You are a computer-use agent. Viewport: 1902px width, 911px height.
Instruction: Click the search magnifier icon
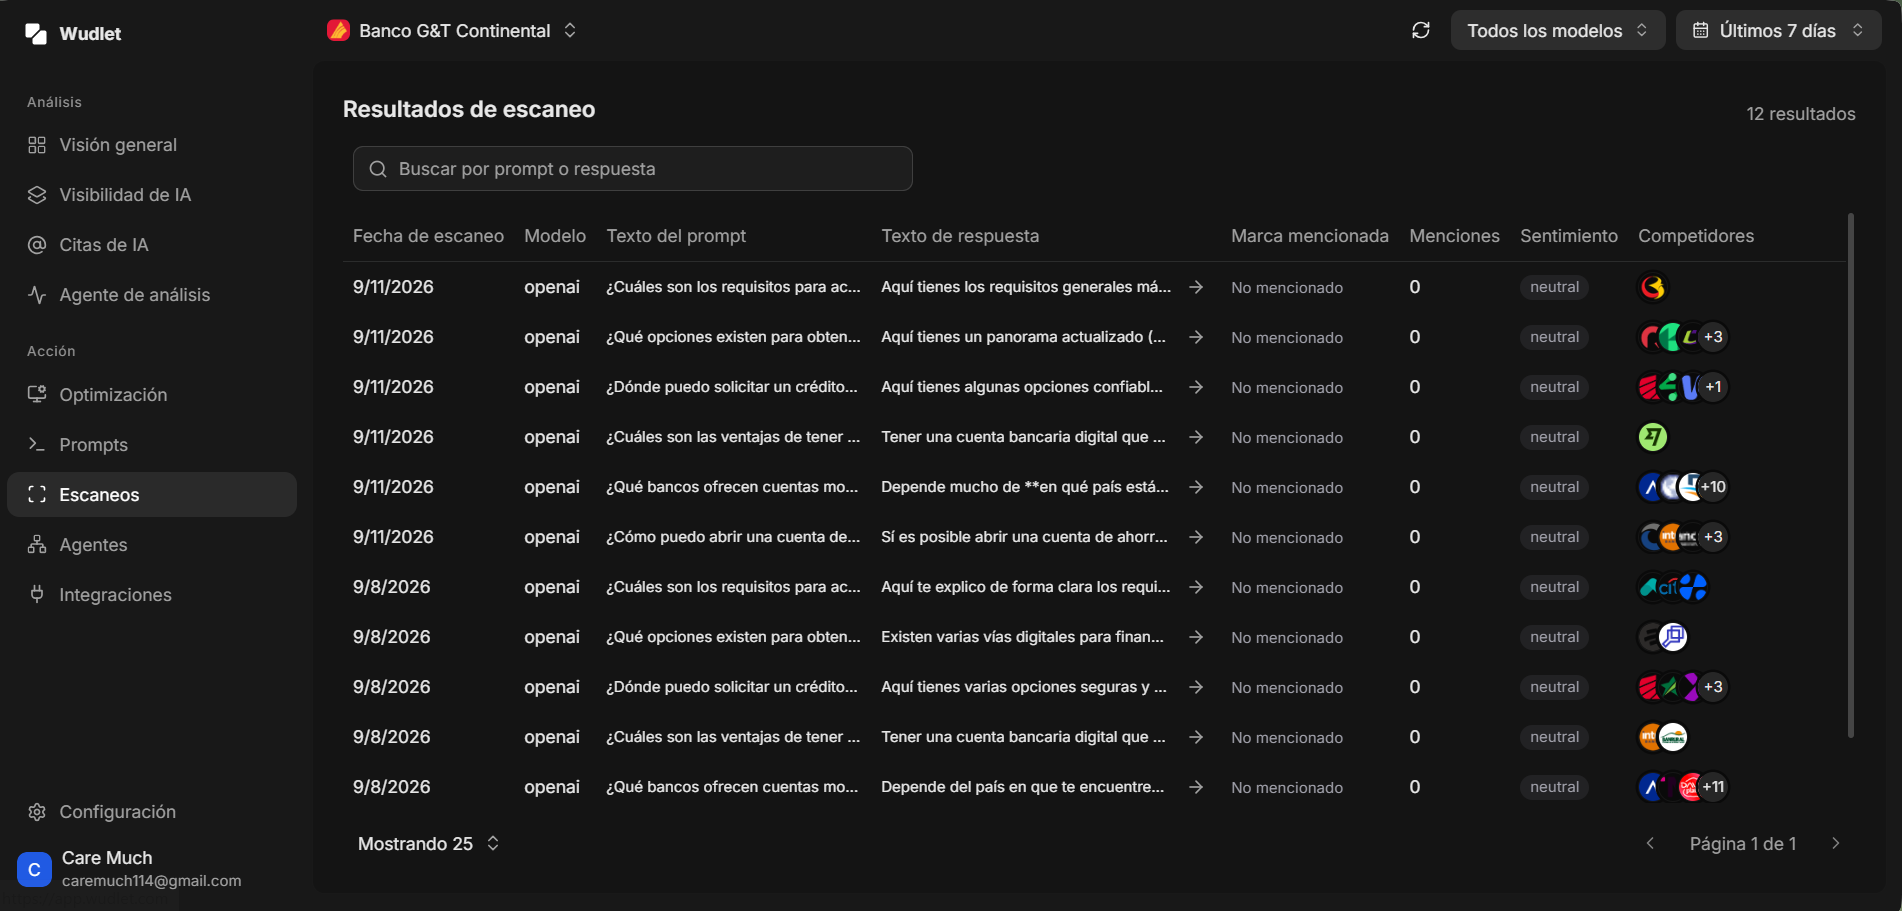pos(378,169)
